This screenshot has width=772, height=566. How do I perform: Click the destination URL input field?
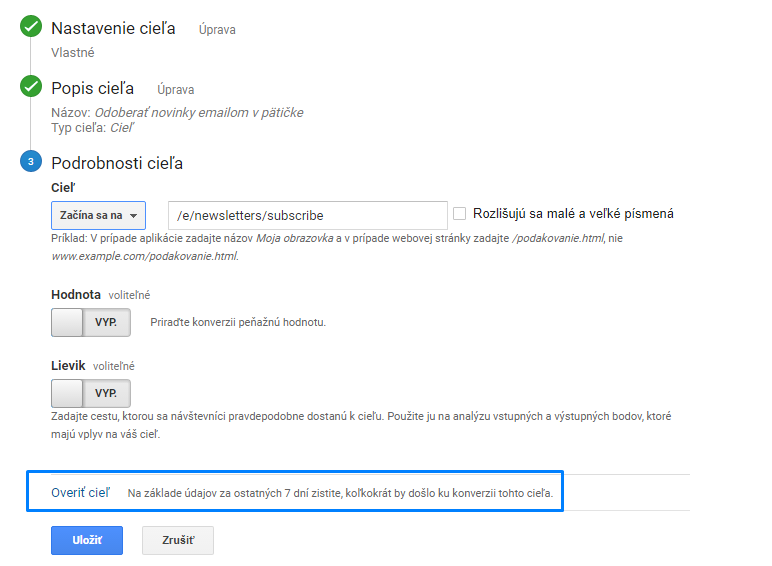tap(308, 216)
